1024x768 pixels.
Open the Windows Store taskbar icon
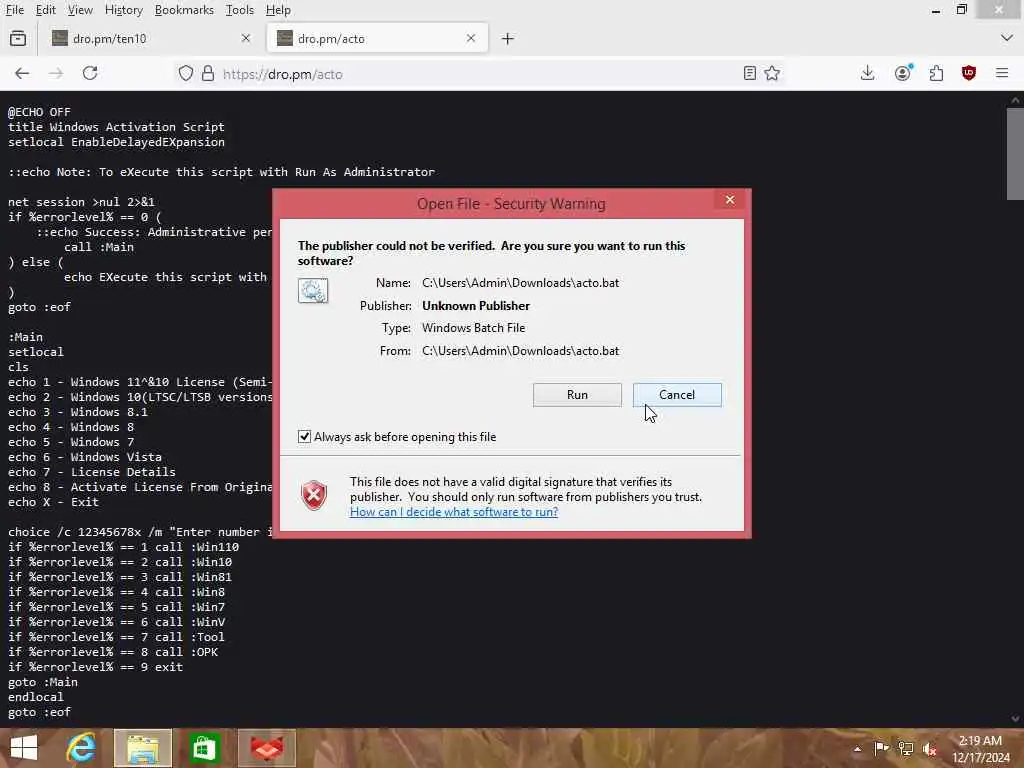[x=204, y=748]
